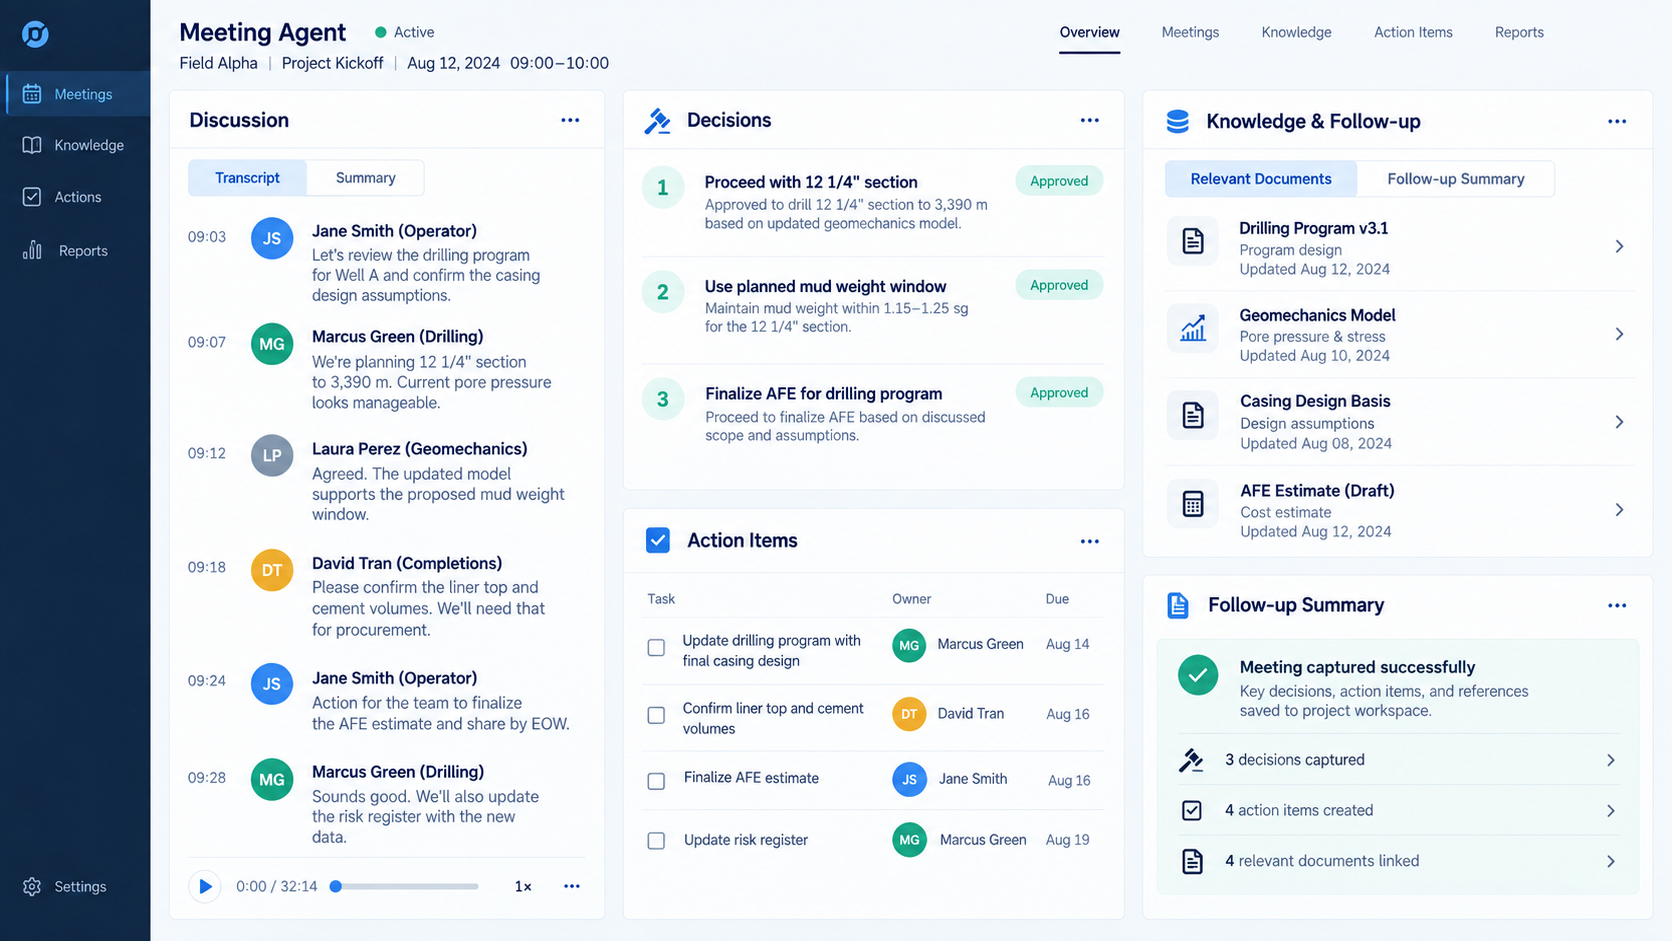Check the Finalize AFE estimate task

coord(656,781)
